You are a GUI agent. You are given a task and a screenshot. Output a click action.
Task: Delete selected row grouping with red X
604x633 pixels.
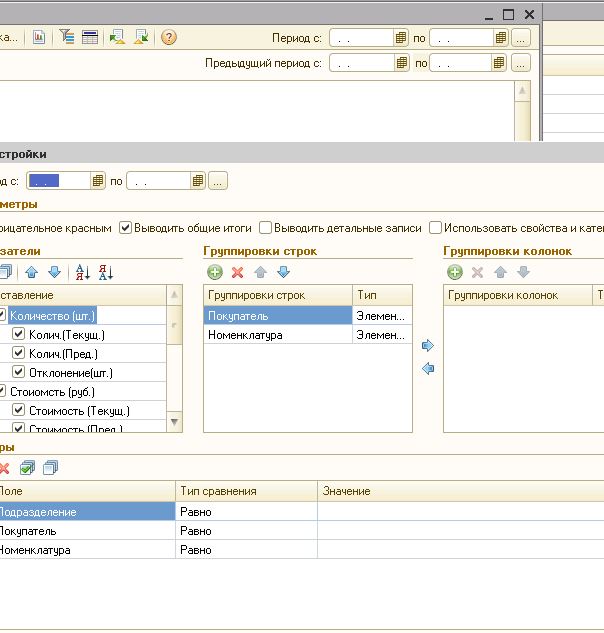pos(237,272)
